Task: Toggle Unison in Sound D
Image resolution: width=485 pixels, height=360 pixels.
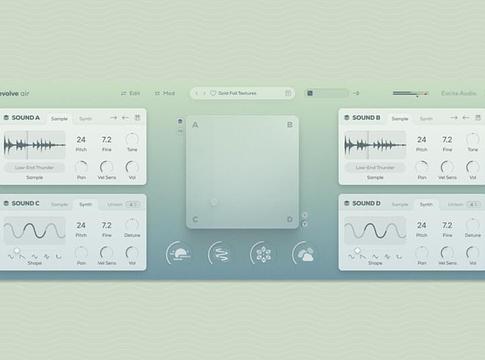Action: 455,204
